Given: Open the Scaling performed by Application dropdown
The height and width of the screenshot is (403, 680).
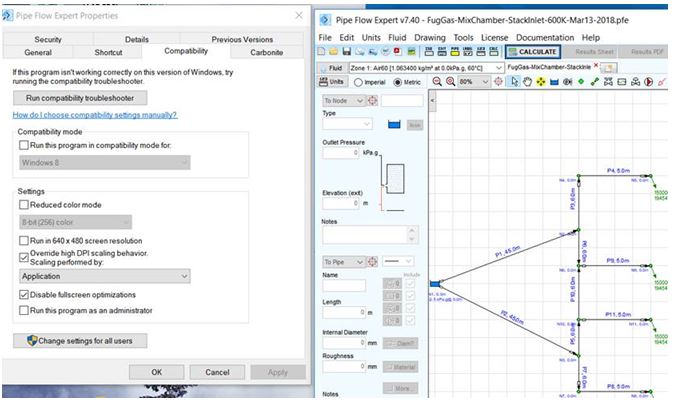Looking at the screenshot, I should pos(105,276).
